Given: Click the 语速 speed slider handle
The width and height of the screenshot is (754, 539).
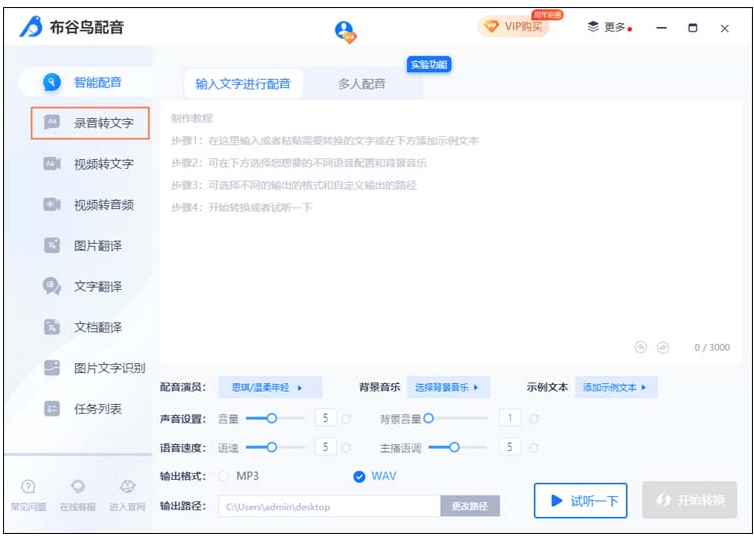Looking at the screenshot, I should (x=271, y=447).
